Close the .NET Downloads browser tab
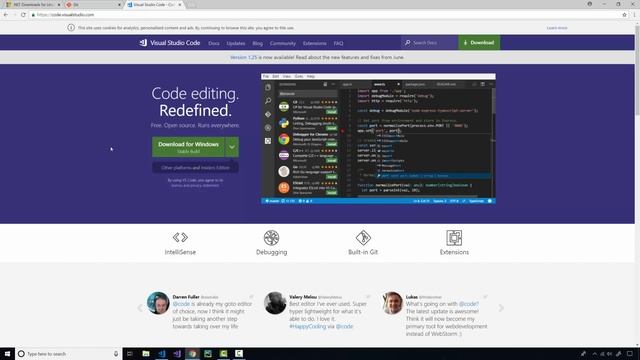Viewport: 640px width, 360px height. click(x=59, y=4)
